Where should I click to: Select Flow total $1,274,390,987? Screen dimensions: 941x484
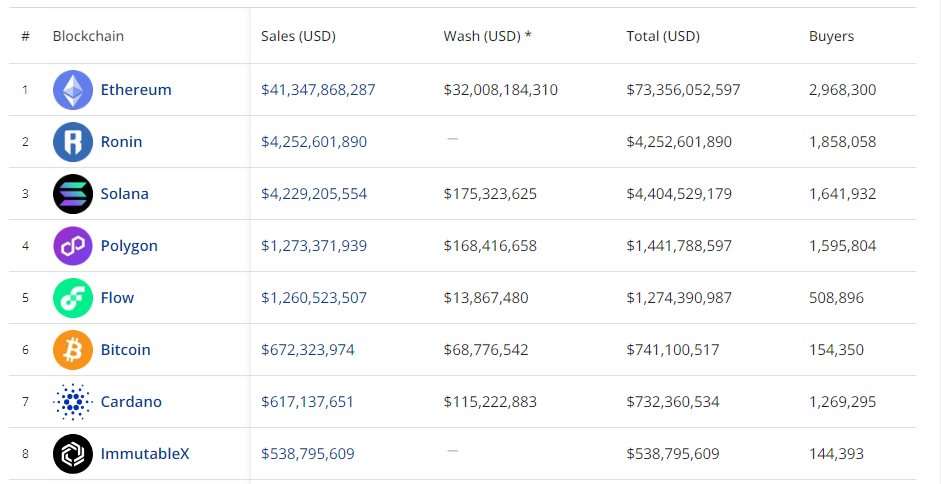(679, 298)
